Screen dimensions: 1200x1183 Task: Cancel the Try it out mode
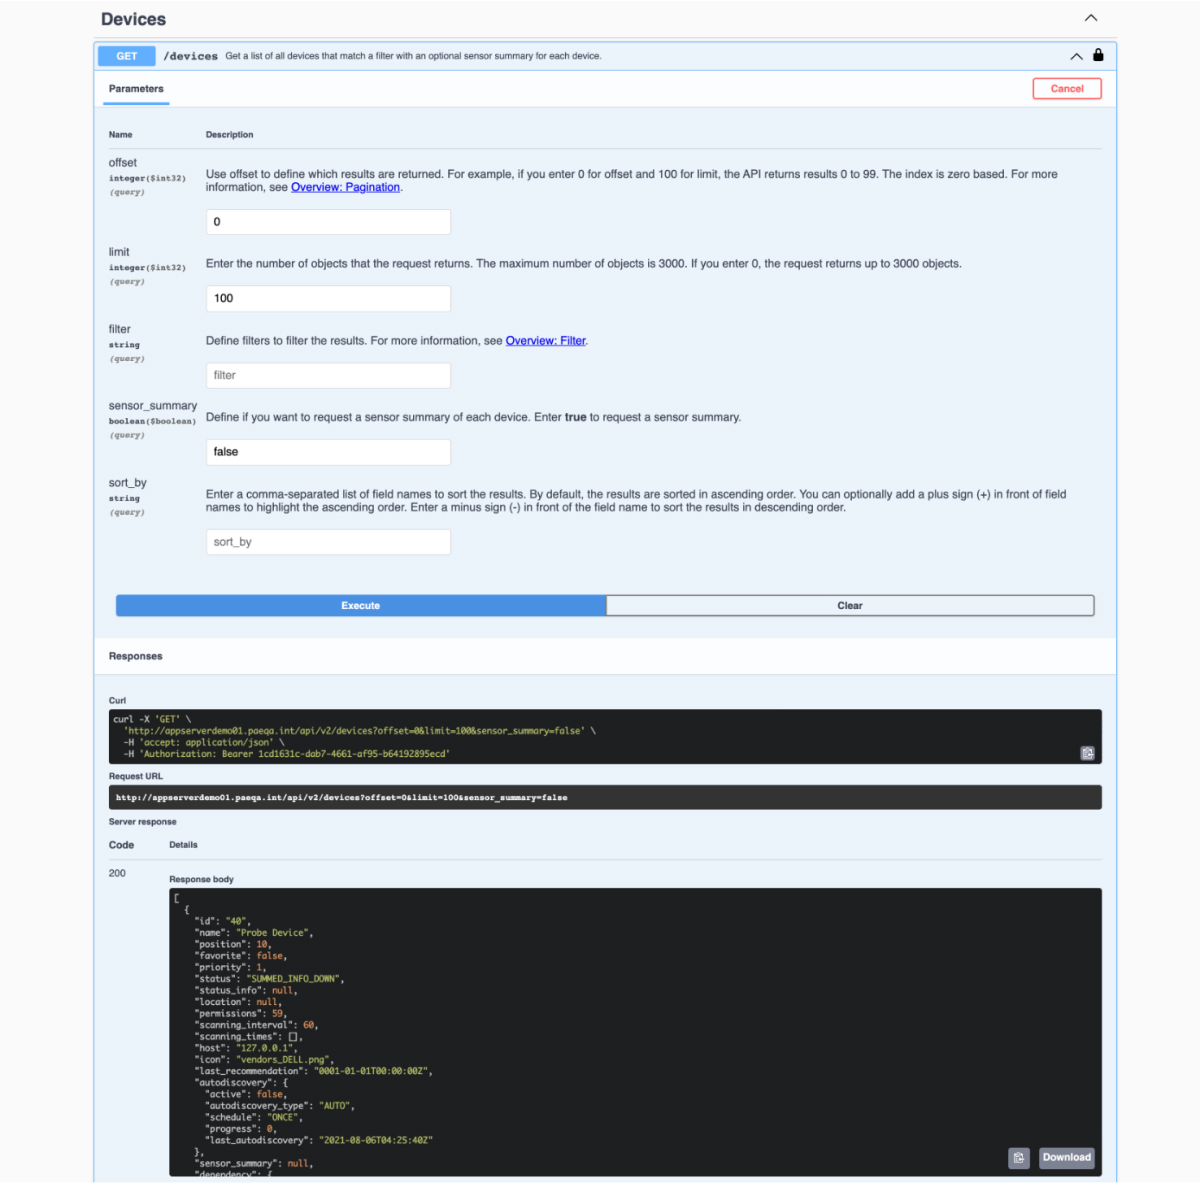pyautogui.click(x=1066, y=88)
